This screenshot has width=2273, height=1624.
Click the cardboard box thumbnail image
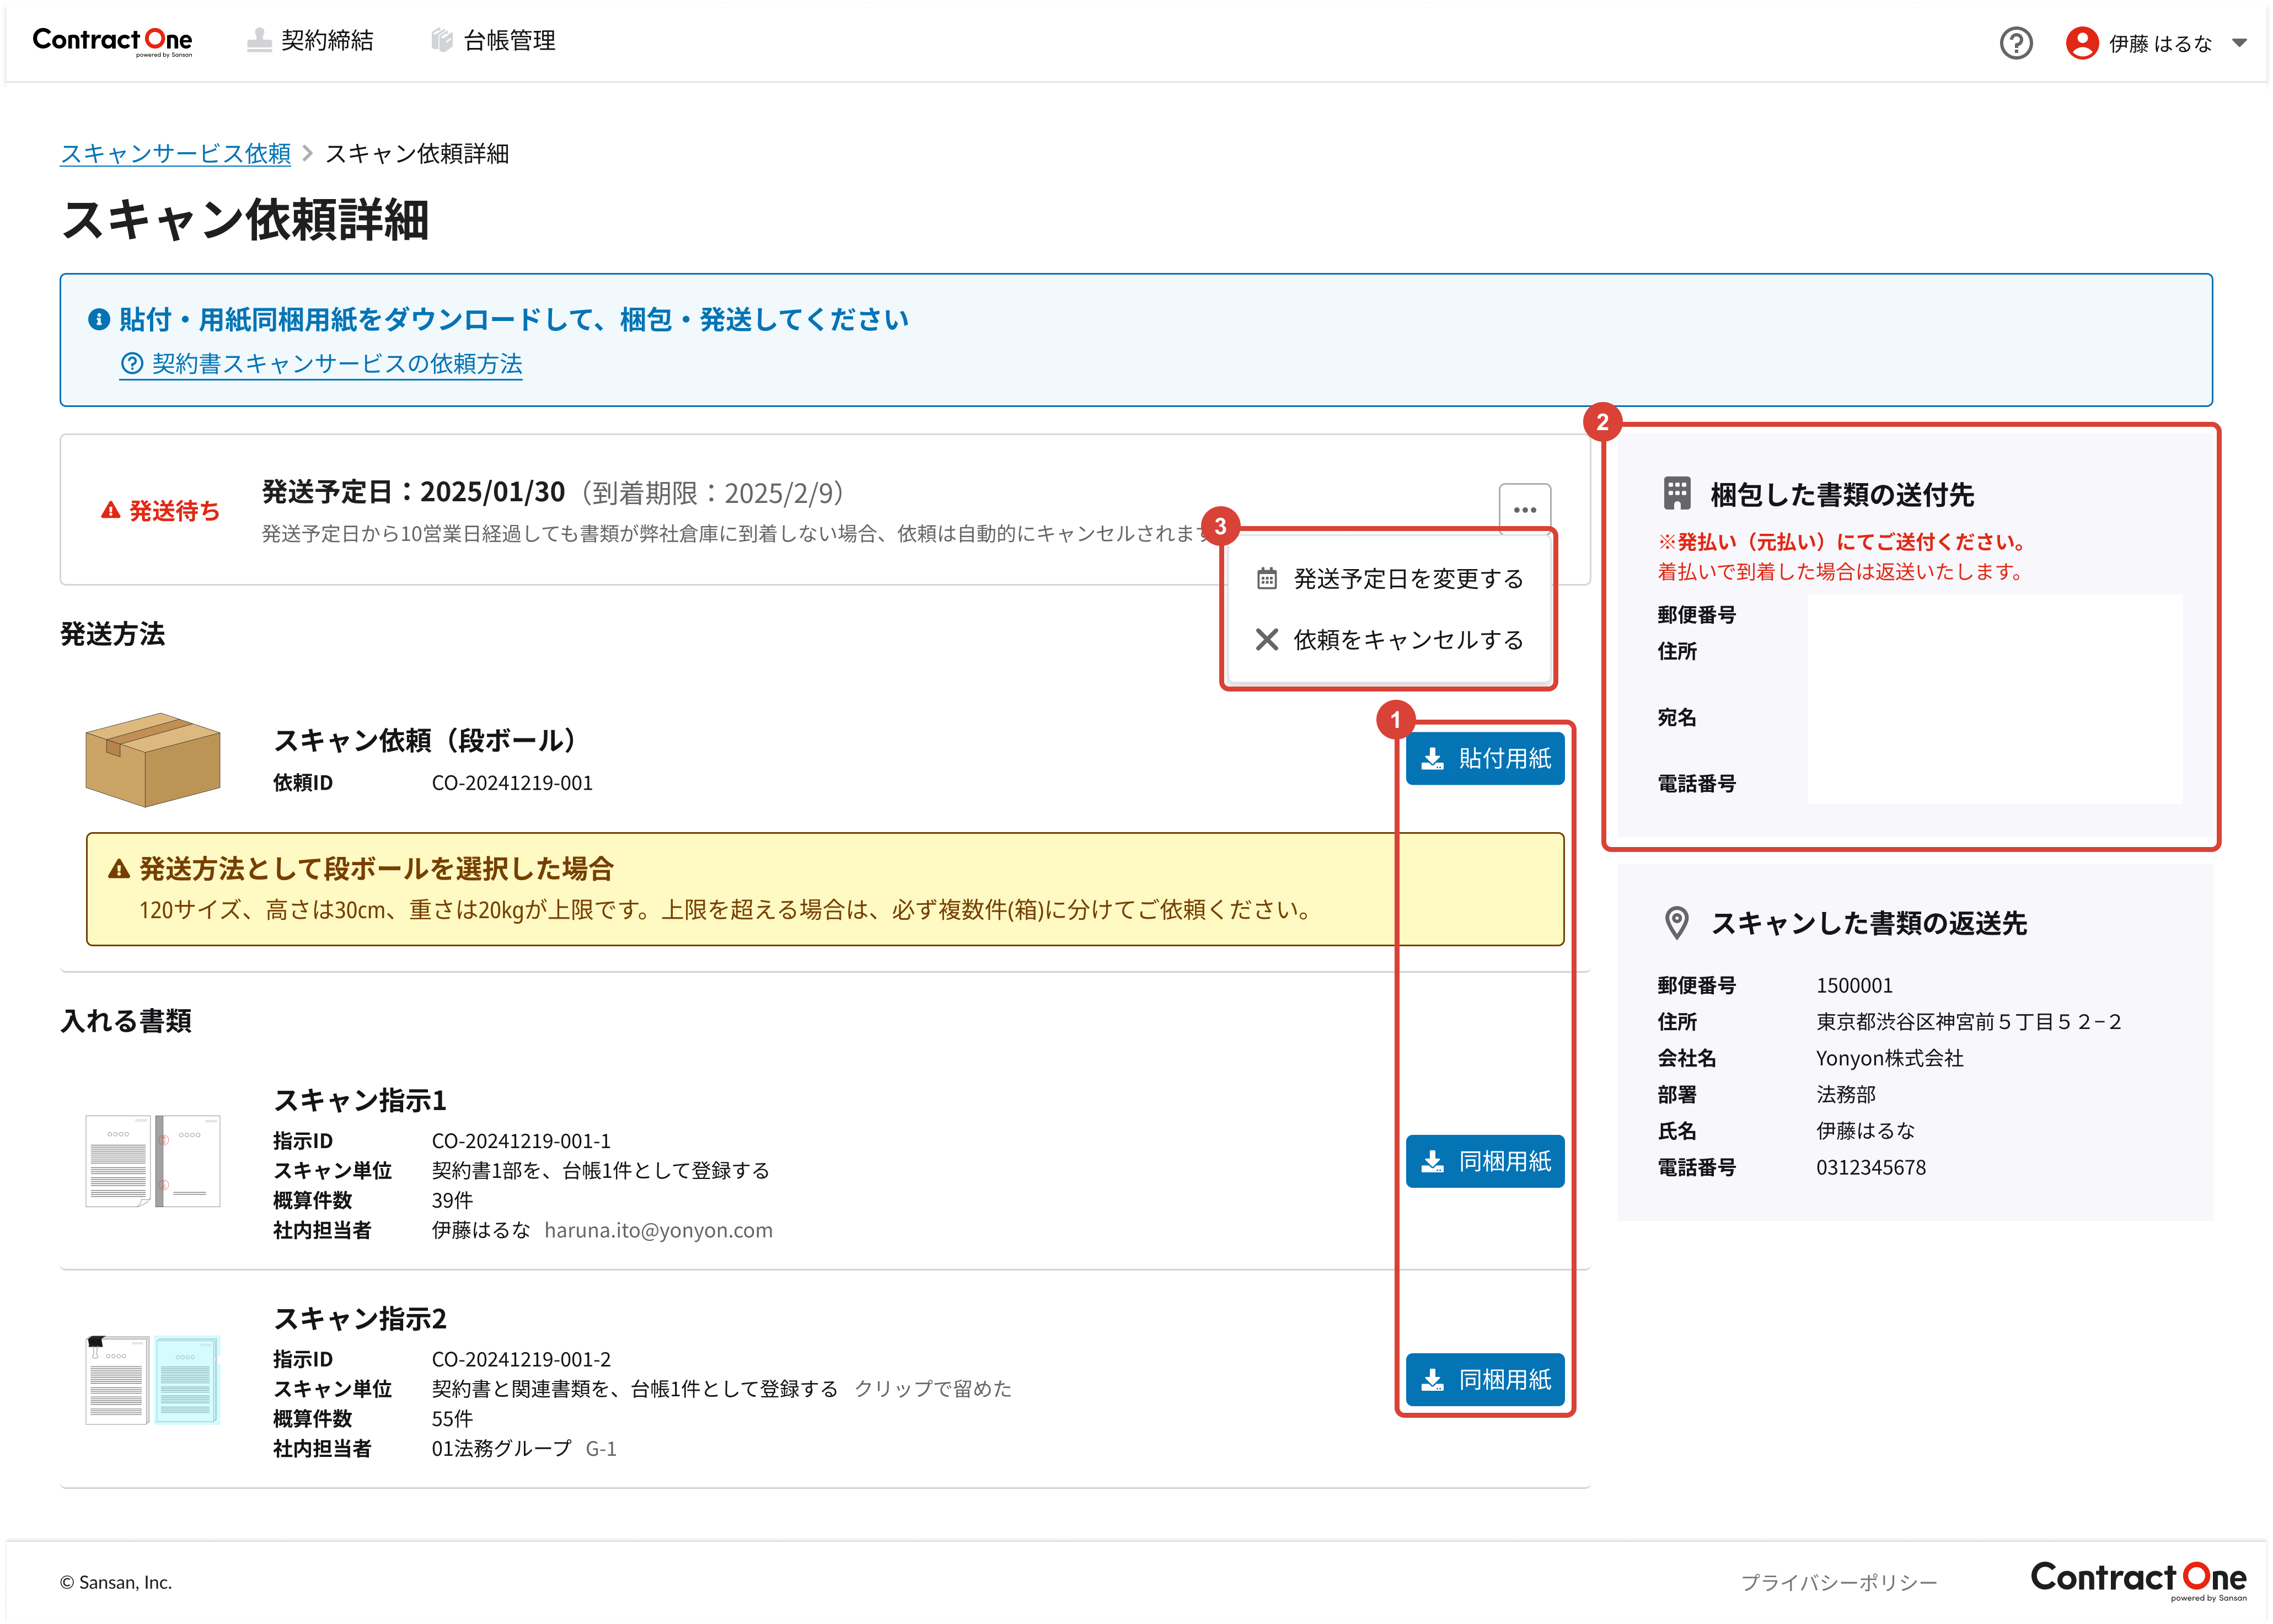[152, 759]
